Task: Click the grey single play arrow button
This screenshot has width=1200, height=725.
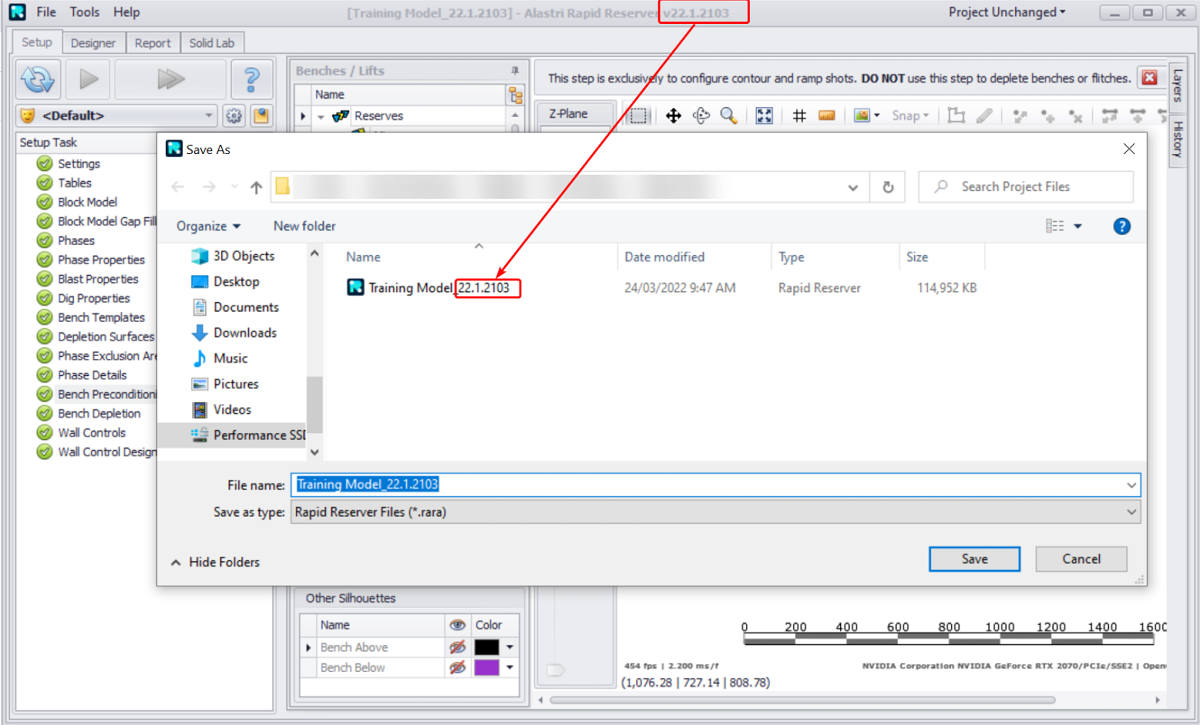Action: [x=88, y=78]
